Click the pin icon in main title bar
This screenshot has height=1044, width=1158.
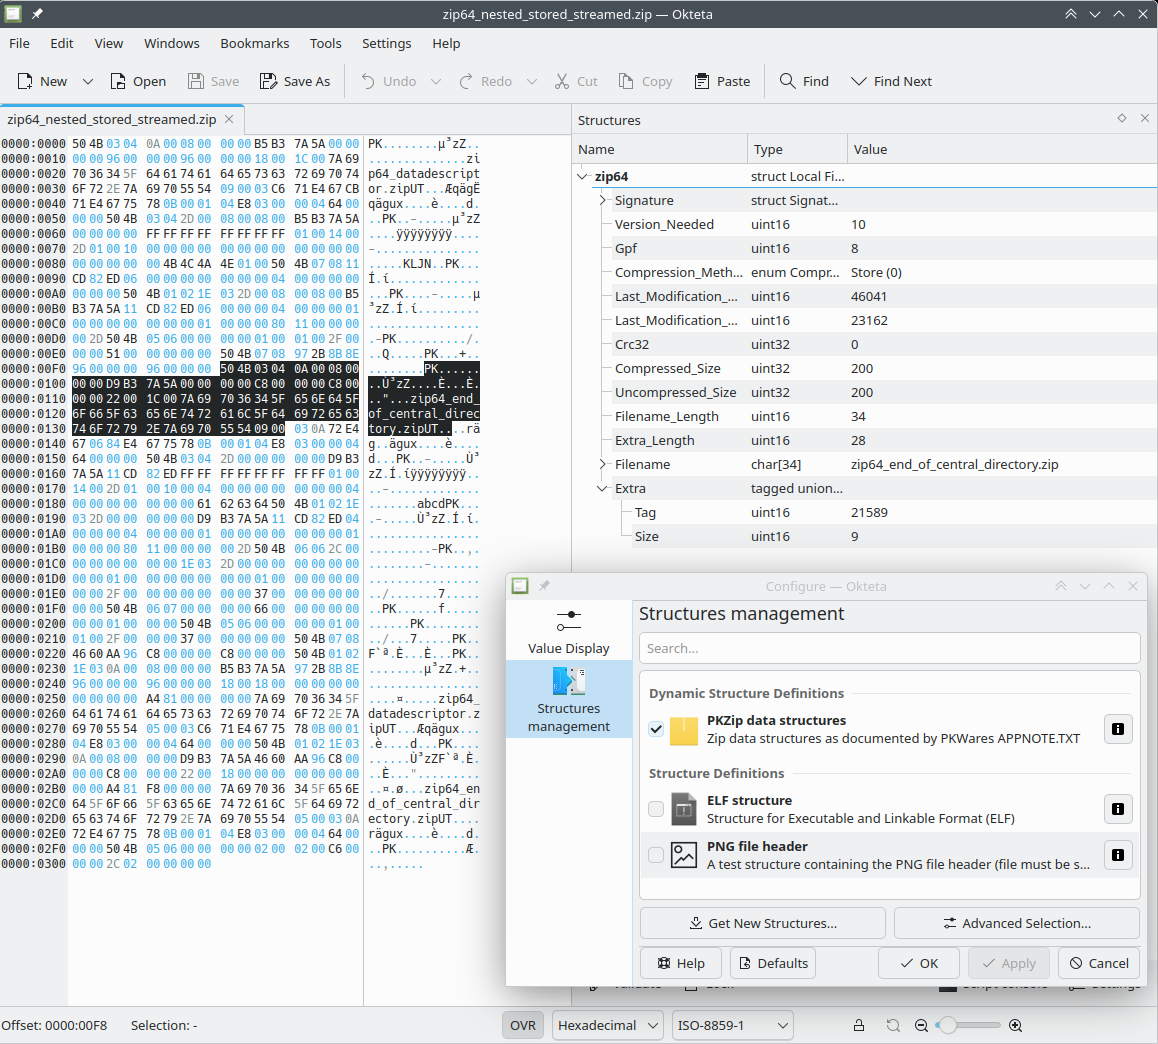click(x=37, y=13)
